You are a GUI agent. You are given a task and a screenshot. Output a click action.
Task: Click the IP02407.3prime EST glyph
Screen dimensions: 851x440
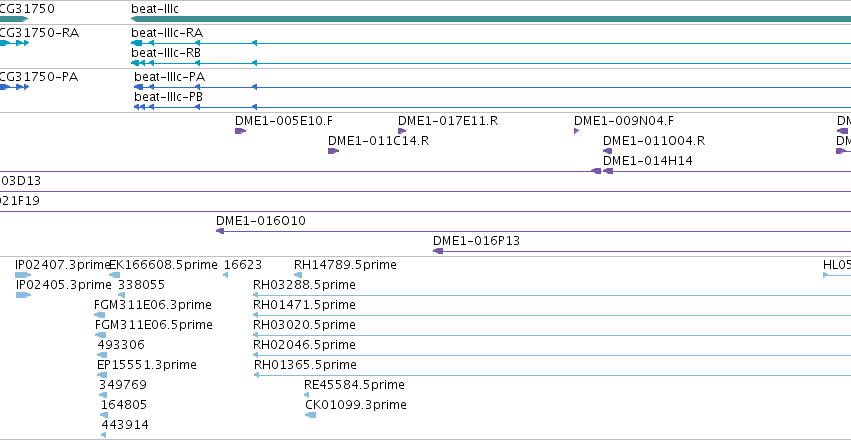pyautogui.click(x=23, y=275)
